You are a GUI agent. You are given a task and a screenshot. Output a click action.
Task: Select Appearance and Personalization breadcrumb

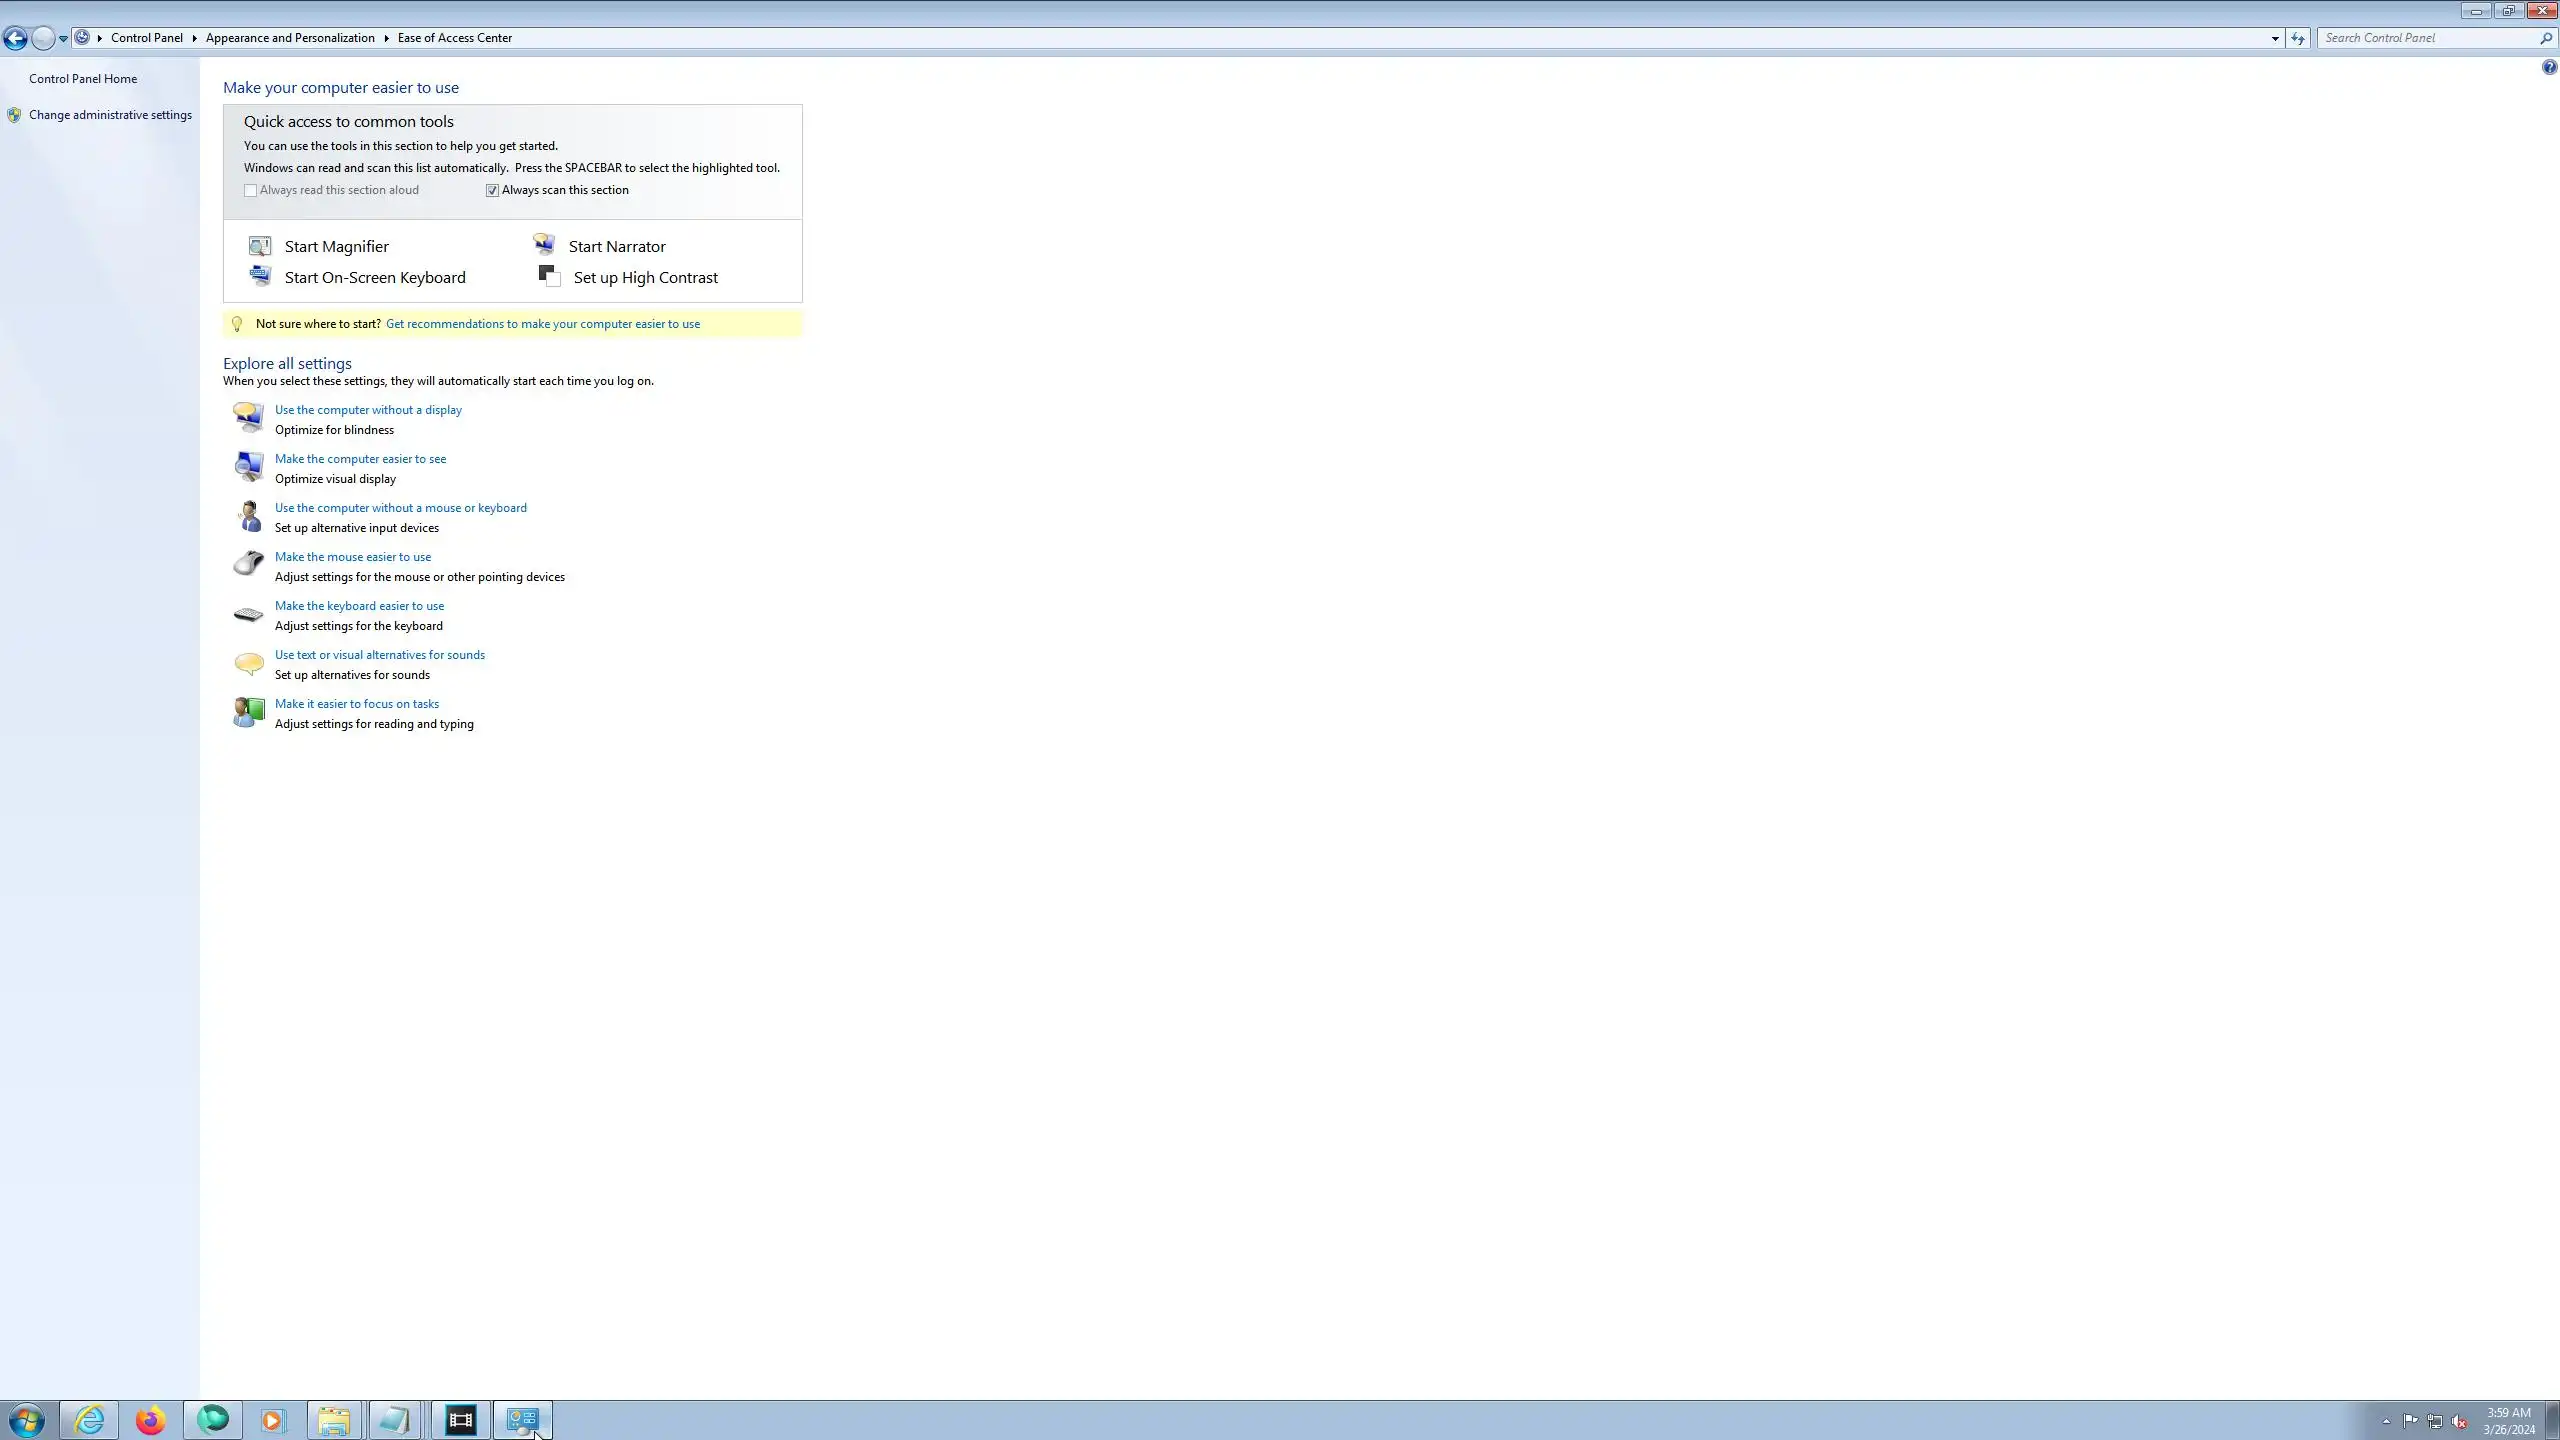point(290,38)
